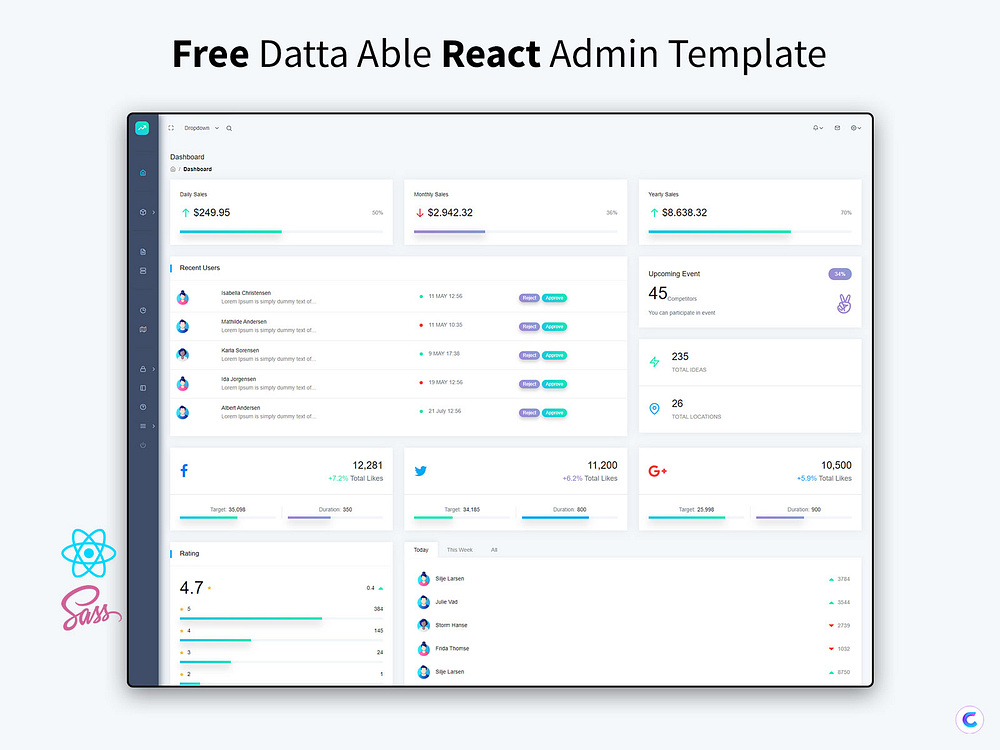The height and width of the screenshot is (750, 1000).
Task: Select the home icon in the sidebar
Action: [142, 172]
